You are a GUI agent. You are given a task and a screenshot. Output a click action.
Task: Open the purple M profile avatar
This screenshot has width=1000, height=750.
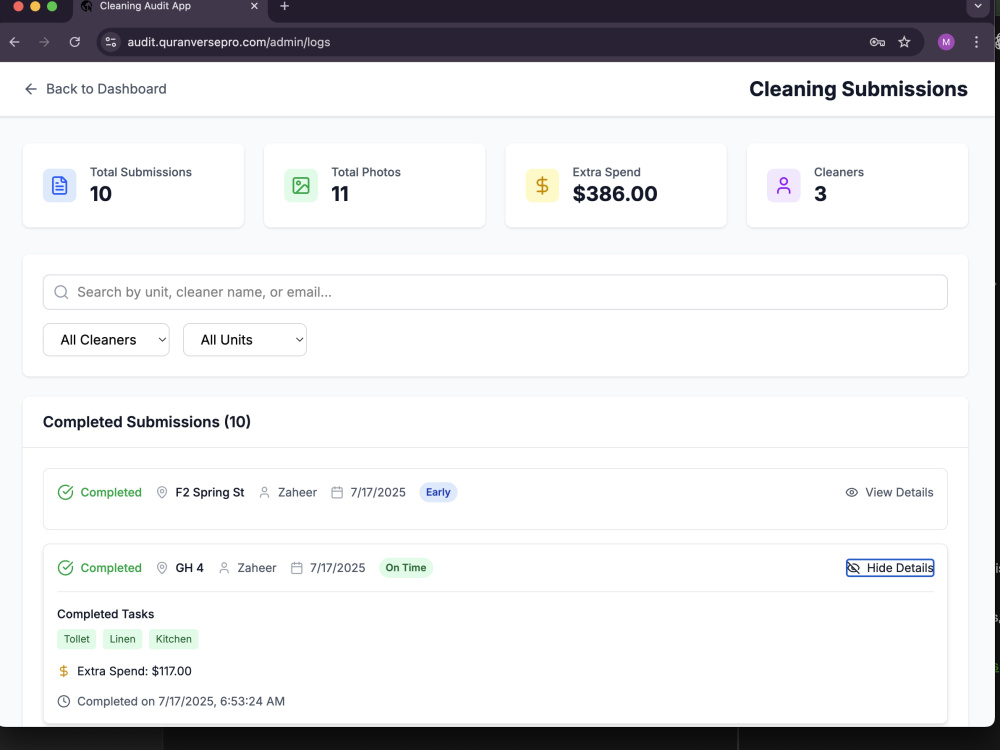(x=946, y=42)
